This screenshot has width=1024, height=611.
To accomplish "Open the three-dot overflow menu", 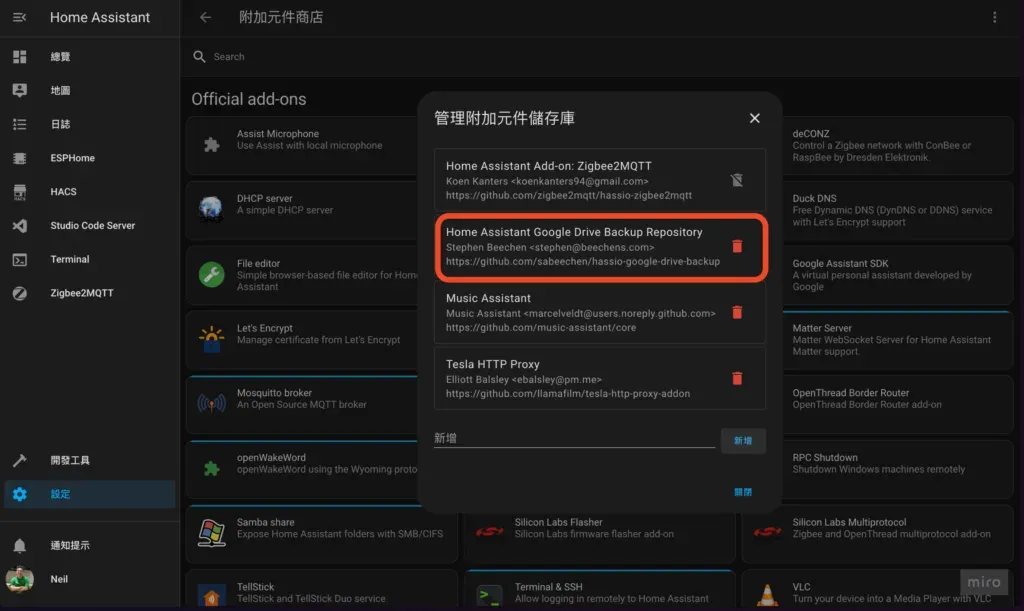I will [x=995, y=17].
